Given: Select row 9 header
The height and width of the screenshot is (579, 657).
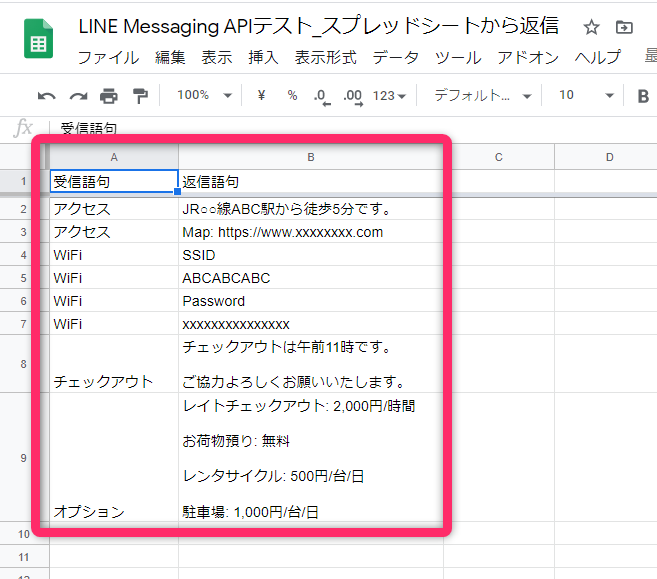Looking at the screenshot, I should click(24, 458).
